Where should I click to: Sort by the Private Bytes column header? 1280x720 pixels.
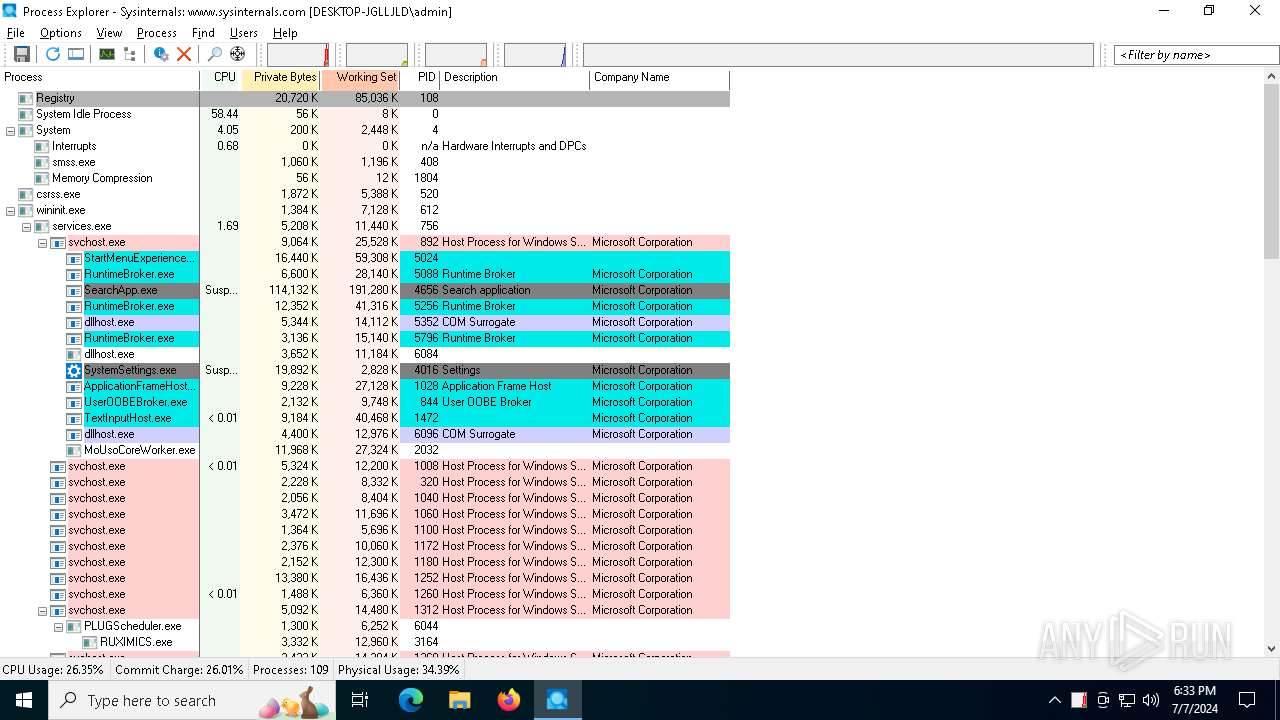coord(281,77)
